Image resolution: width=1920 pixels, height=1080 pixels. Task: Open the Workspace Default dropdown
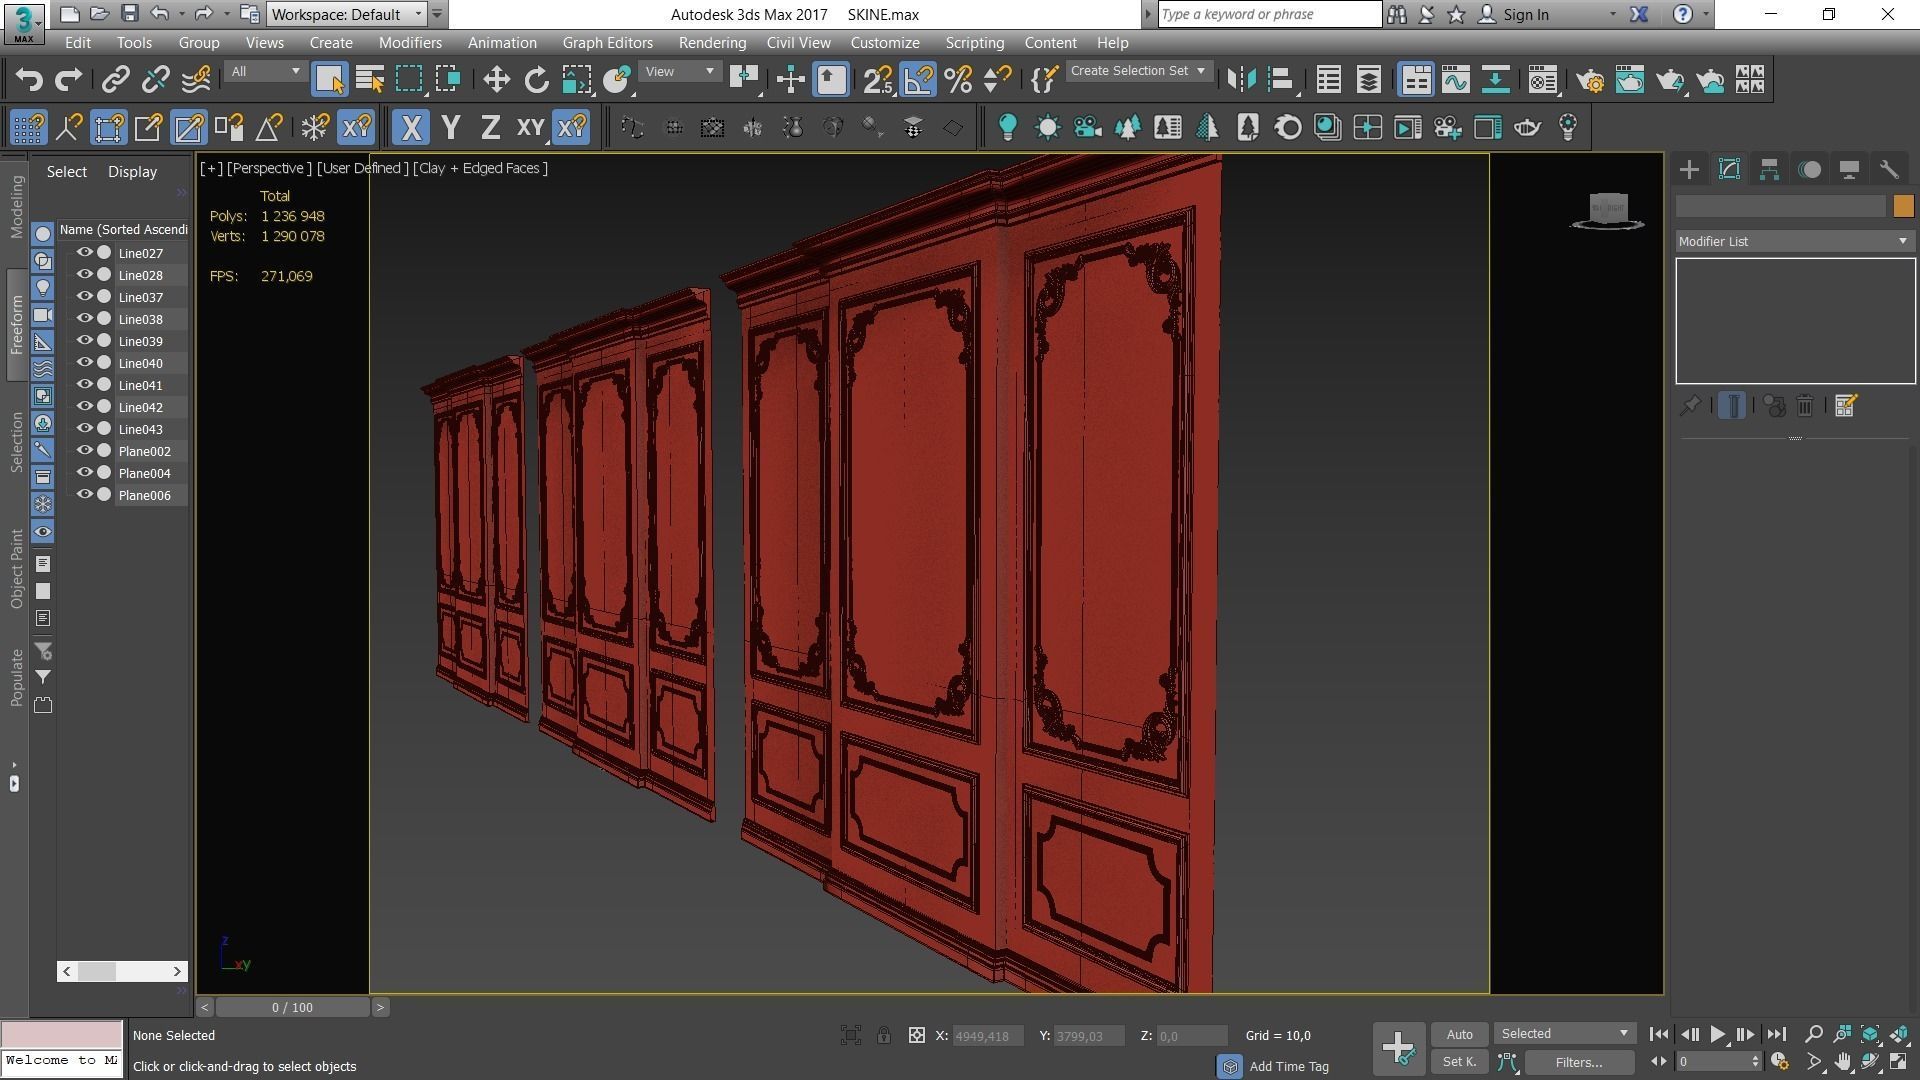pos(347,14)
